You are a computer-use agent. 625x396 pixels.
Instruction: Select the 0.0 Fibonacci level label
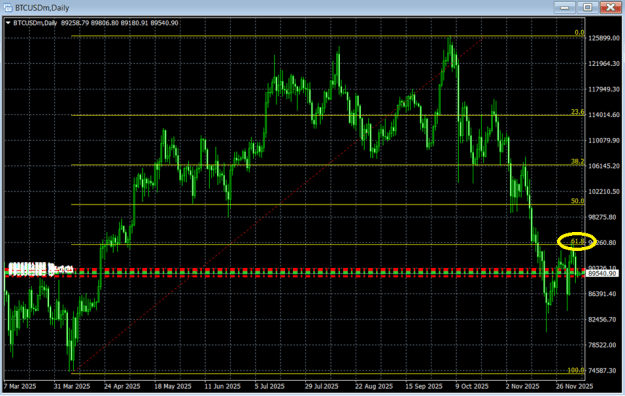[579, 33]
